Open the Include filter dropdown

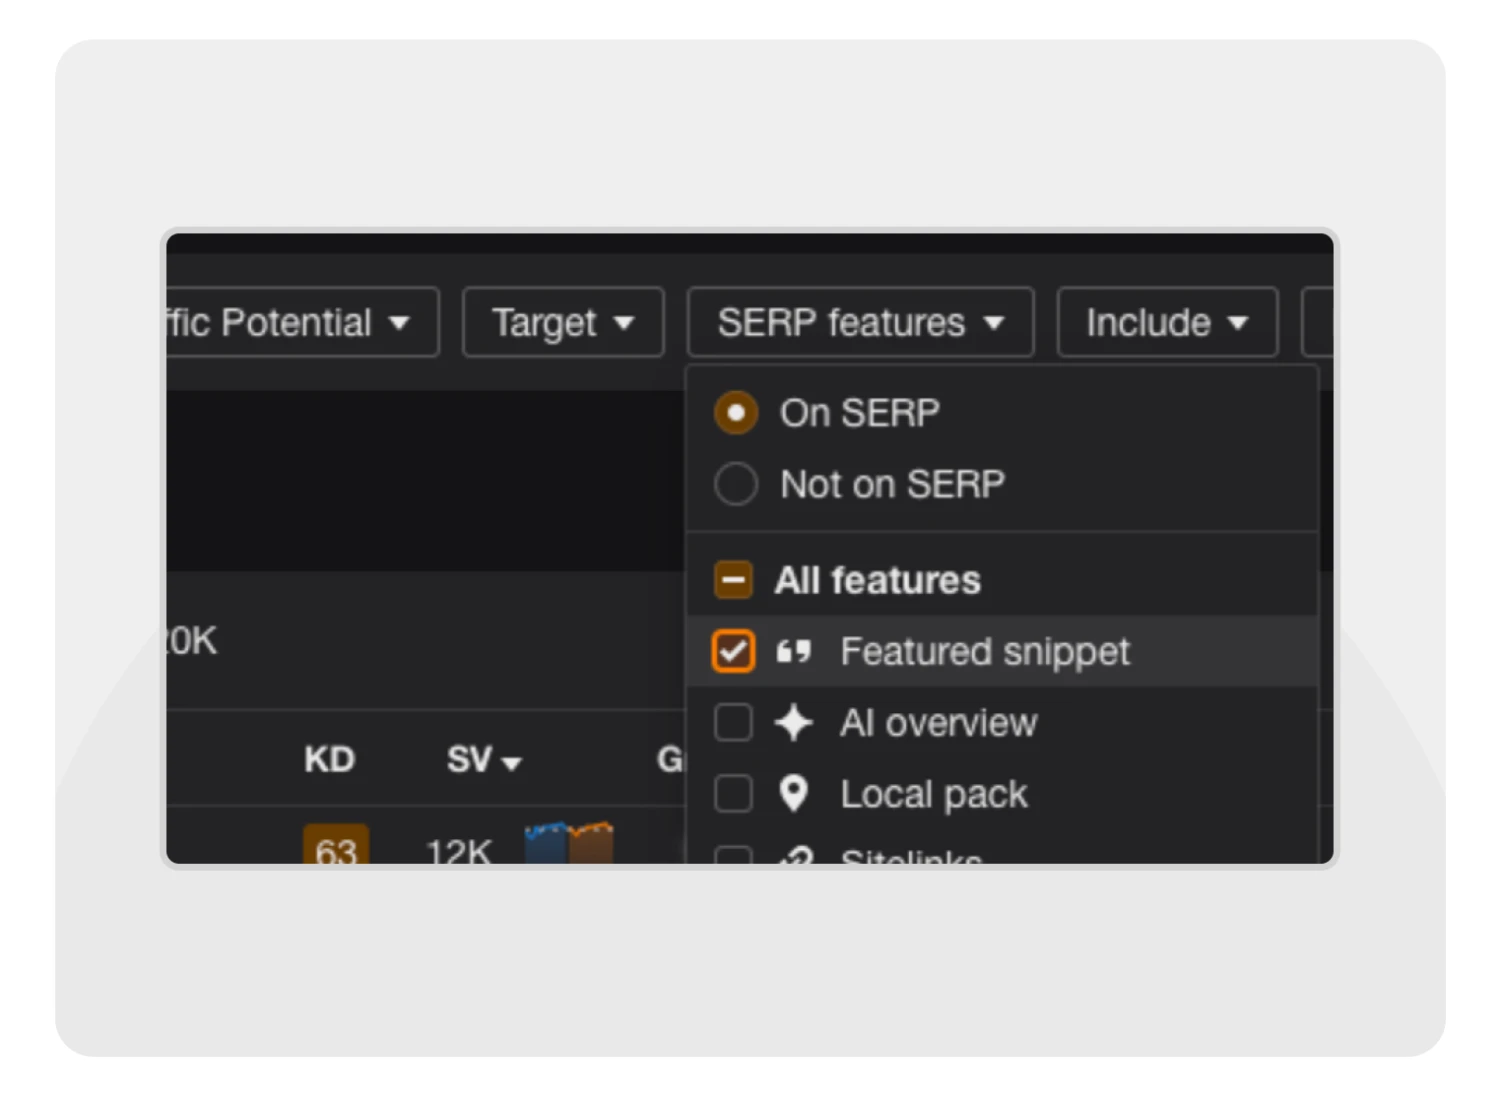tap(1167, 323)
